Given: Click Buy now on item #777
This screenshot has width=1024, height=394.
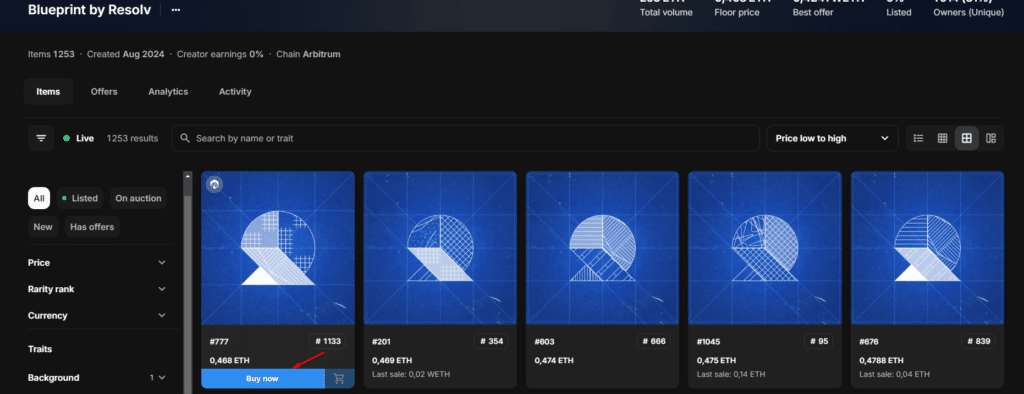Looking at the screenshot, I should click(x=263, y=378).
